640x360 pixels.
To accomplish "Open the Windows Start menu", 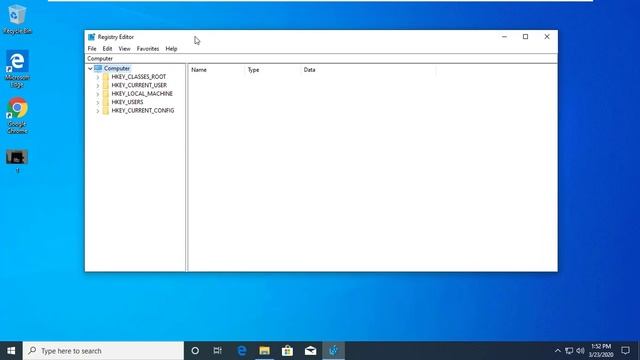I will (11, 351).
